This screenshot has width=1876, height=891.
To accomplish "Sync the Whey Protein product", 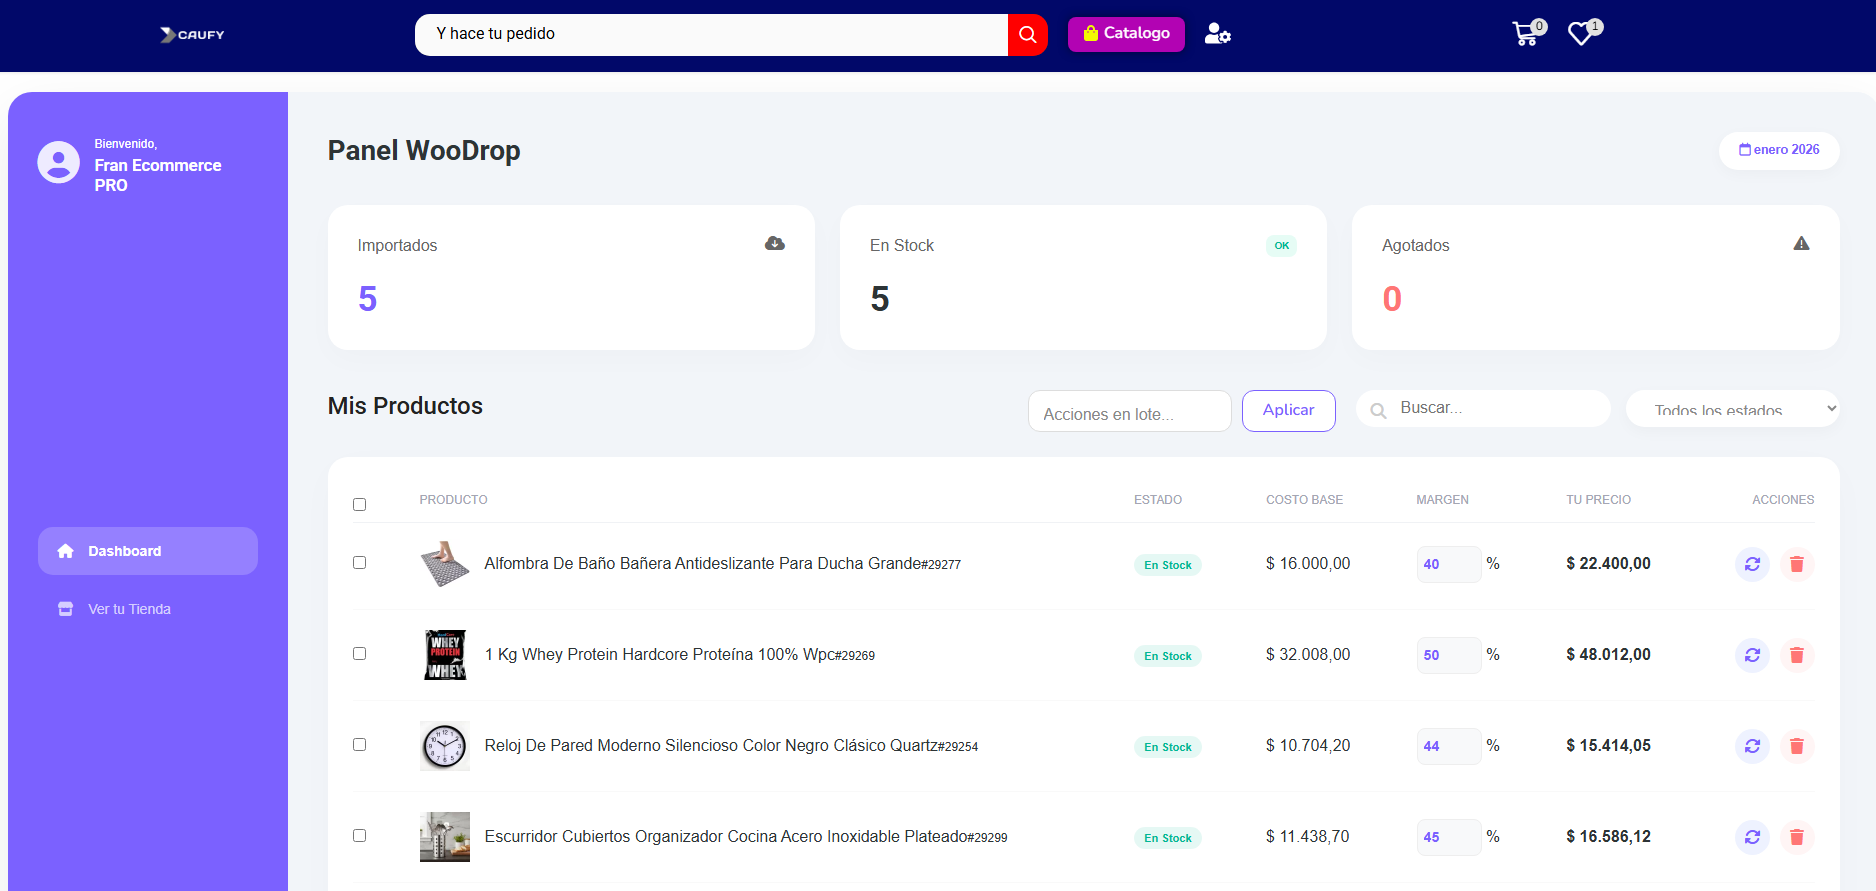I will click(x=1752, y=655).
